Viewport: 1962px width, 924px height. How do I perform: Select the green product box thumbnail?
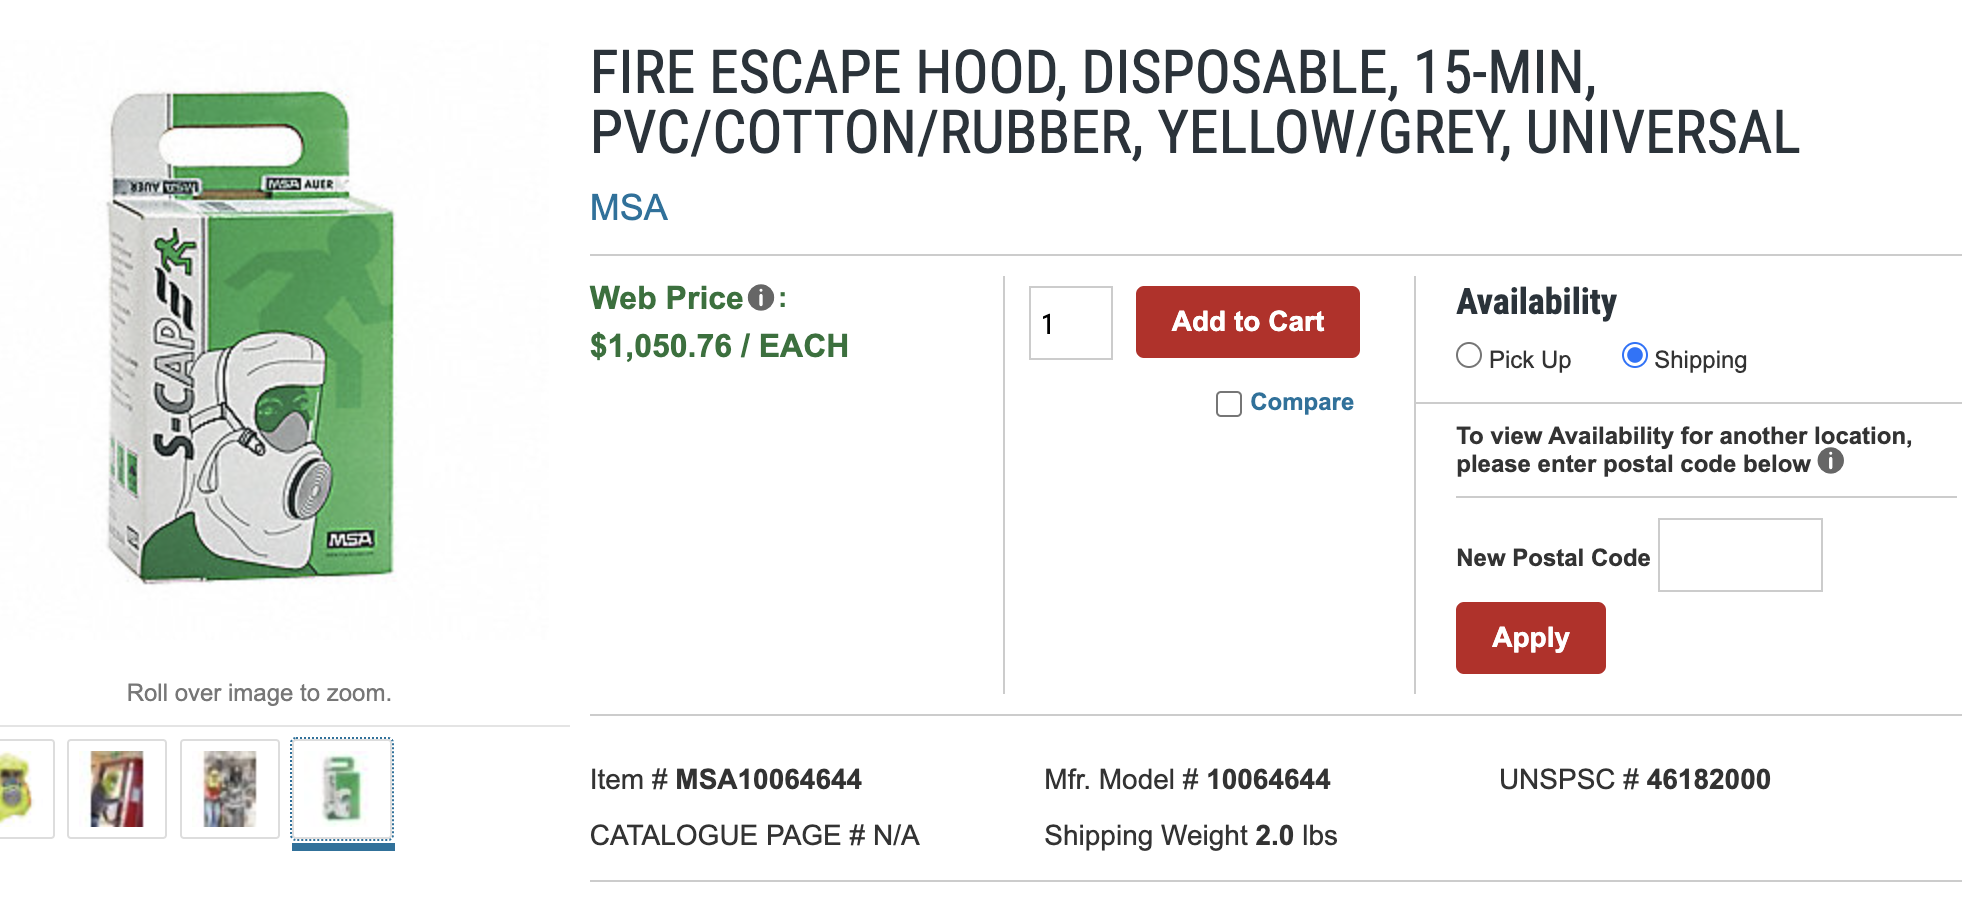point(342,789)
